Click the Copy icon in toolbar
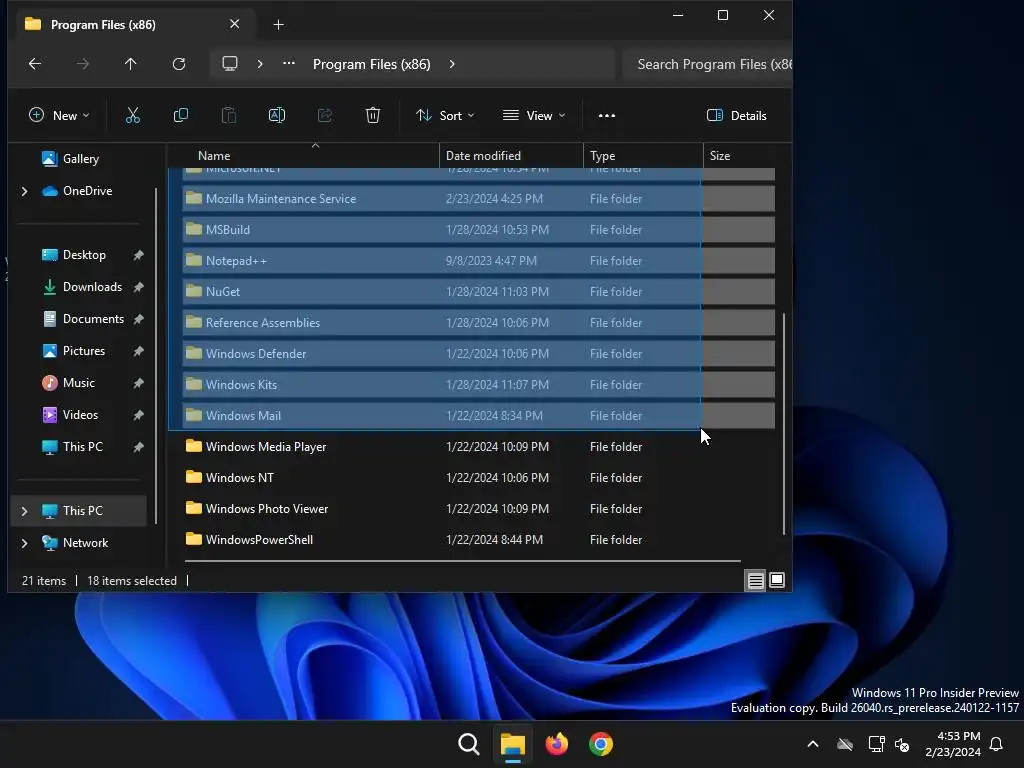 click(181, 116)
